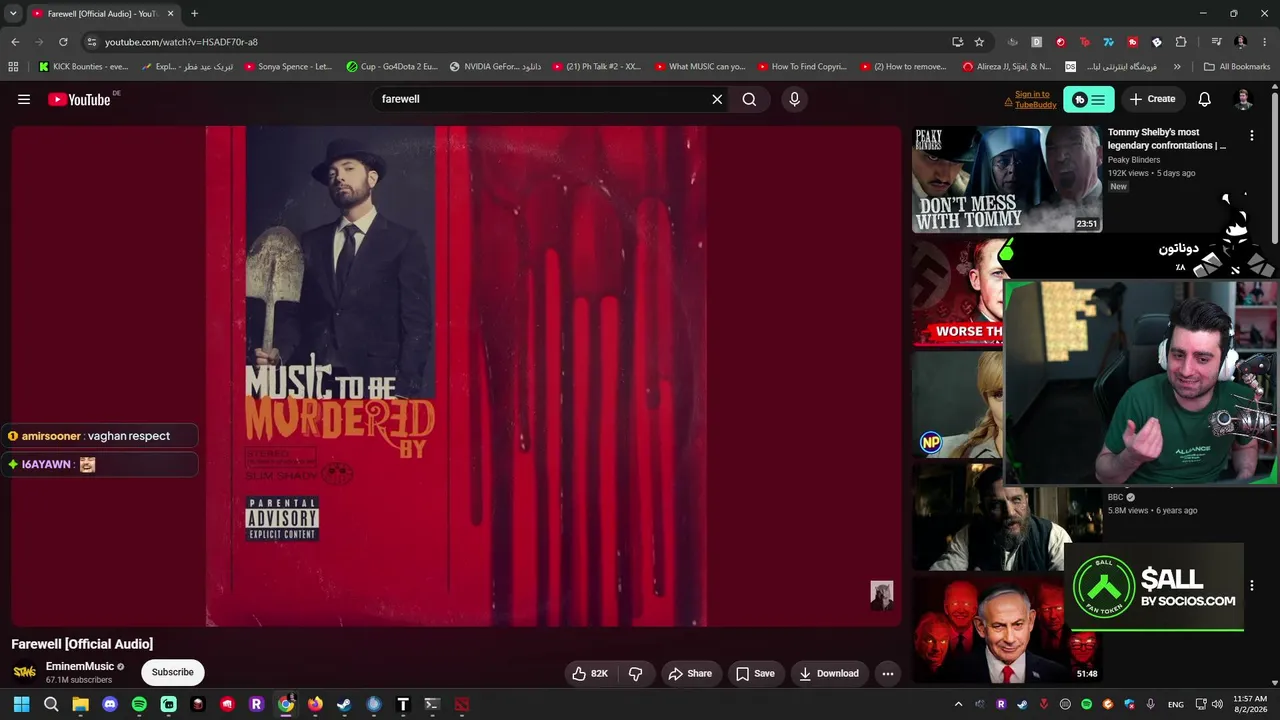This screenshot has width=1280, height=720.
Task: Open Dota 2 from the taskbar
Action: coord(461,704)
